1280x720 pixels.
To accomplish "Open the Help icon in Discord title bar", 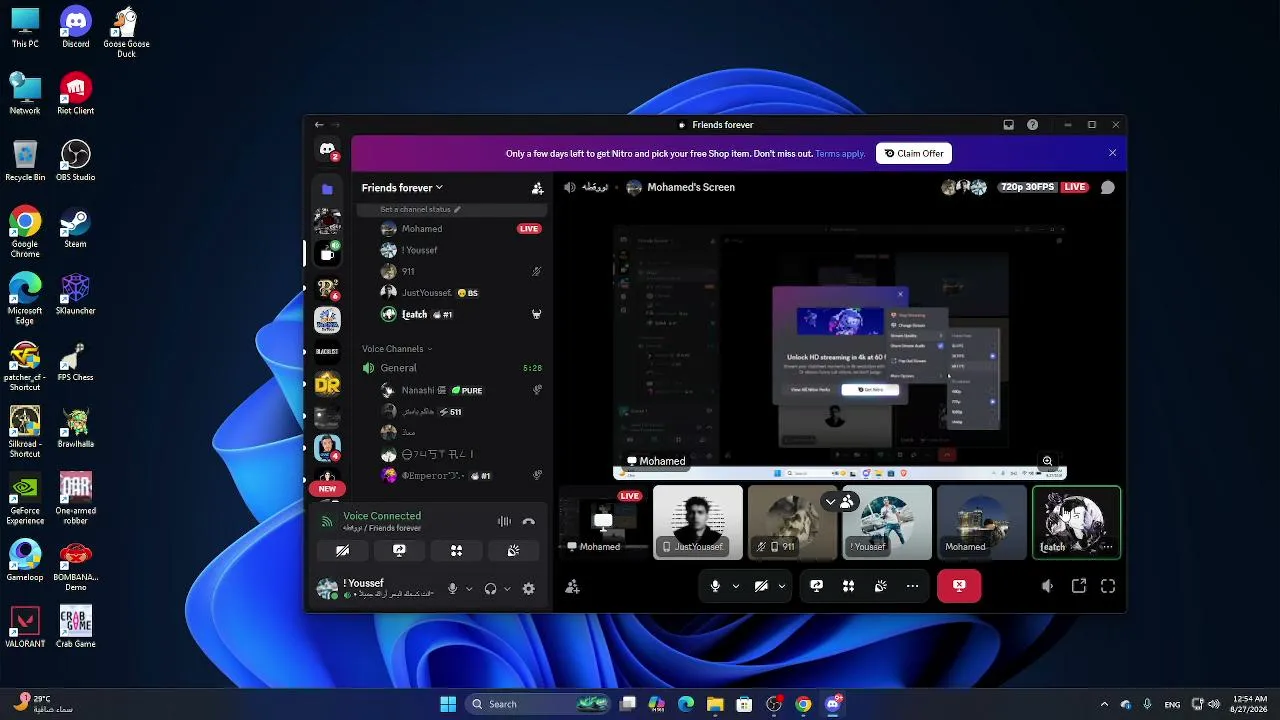I will click(x=1032, y=125).
